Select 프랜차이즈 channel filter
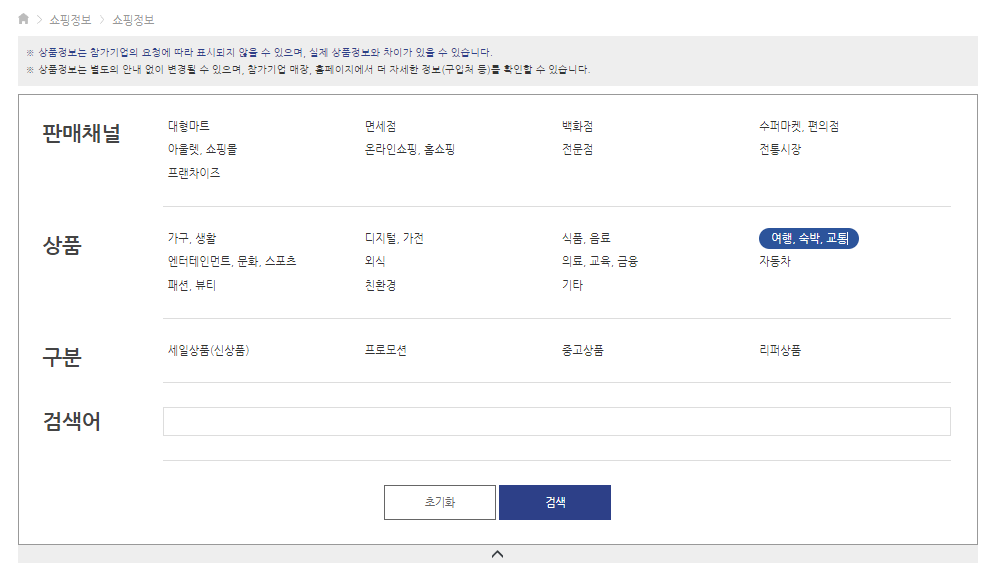 194,173
